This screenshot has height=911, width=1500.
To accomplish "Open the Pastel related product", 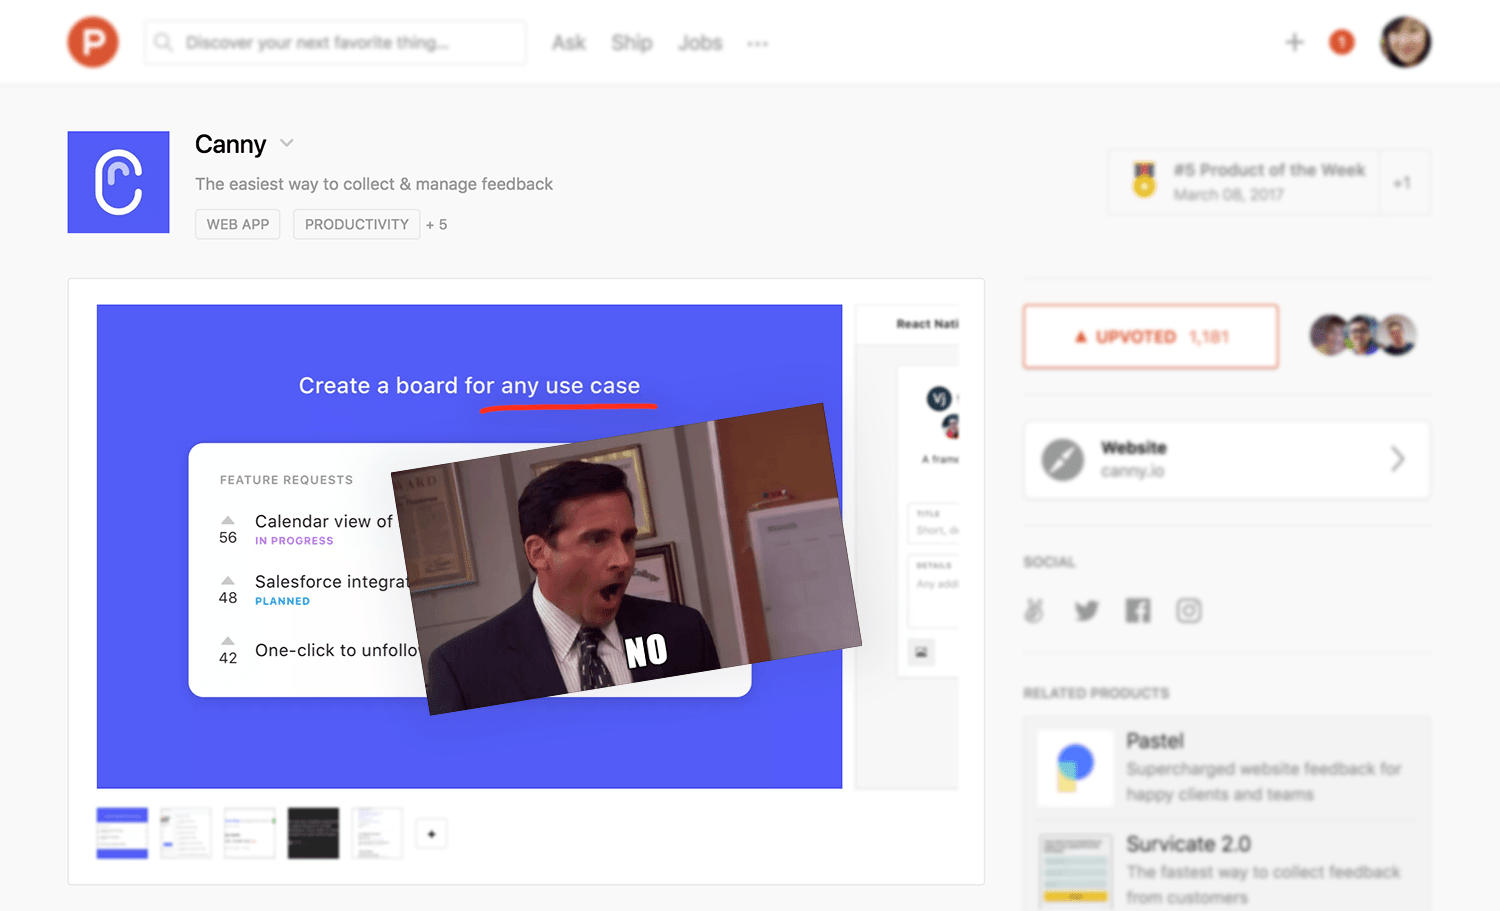I will [x=1227, y=768].
